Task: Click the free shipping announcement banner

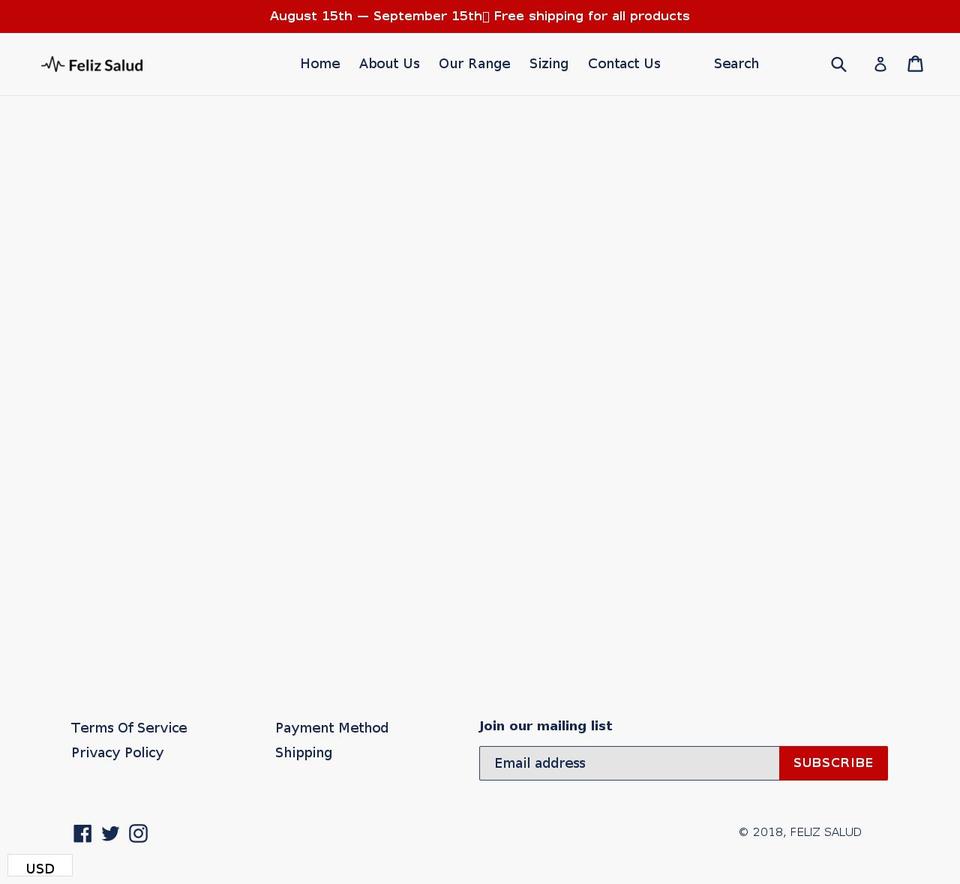Action: 480,16
